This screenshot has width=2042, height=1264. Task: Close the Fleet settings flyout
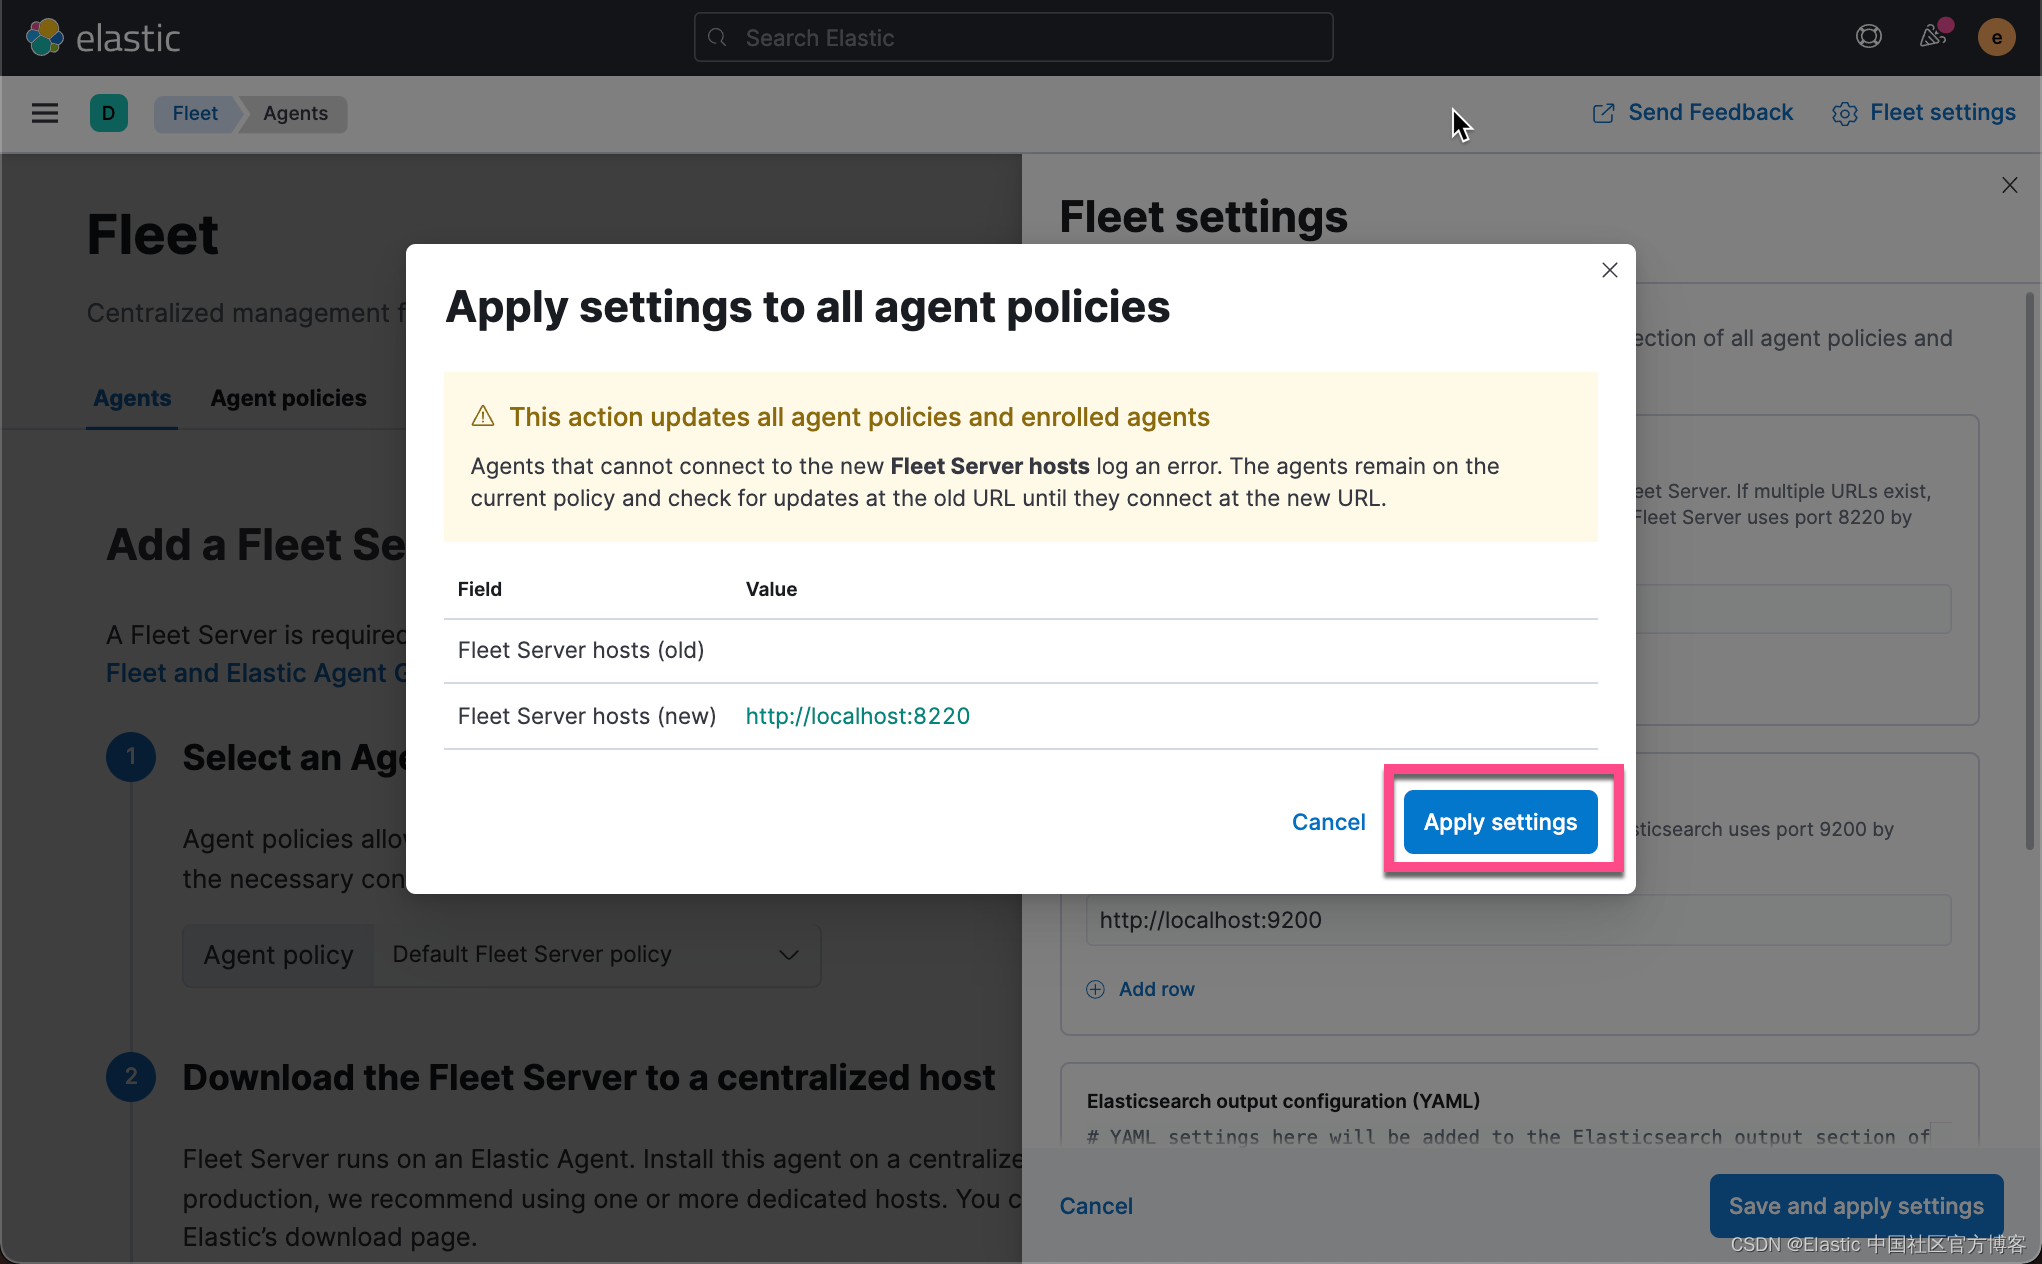(2009, 185)
